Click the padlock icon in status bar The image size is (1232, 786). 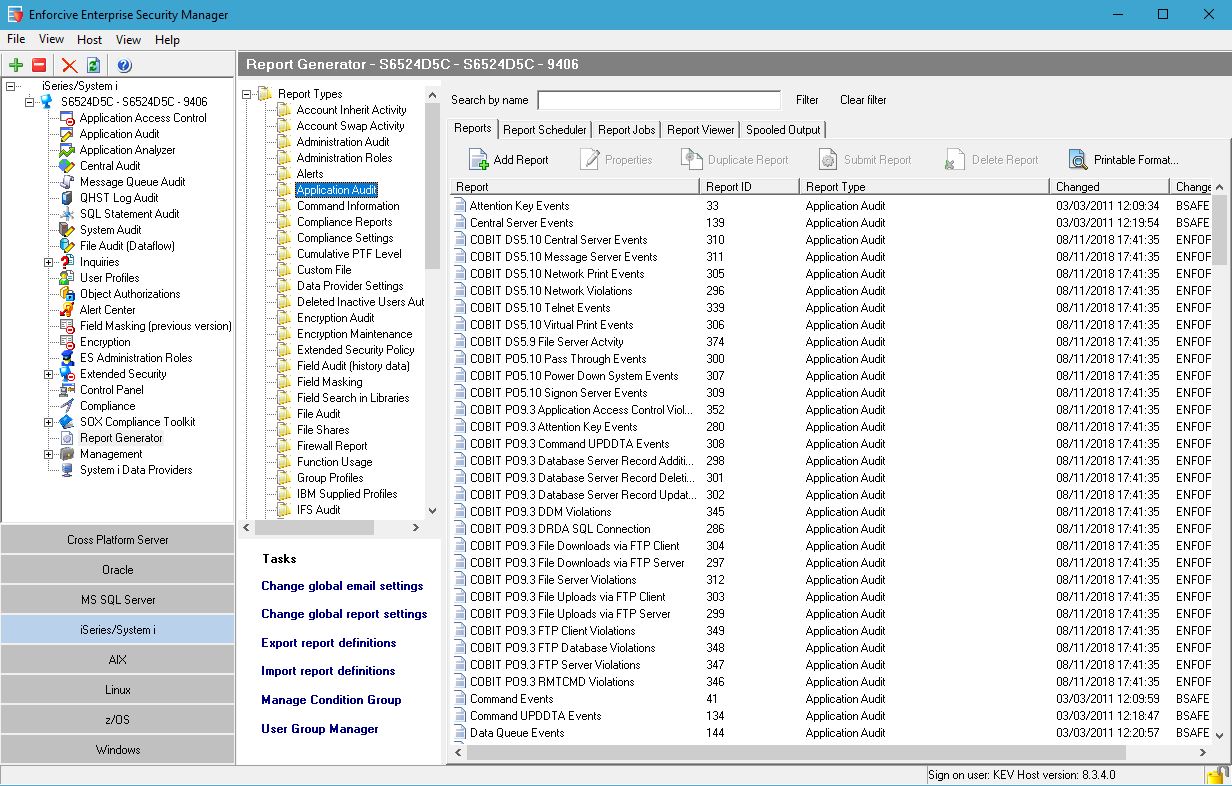tap(1217, 775)
